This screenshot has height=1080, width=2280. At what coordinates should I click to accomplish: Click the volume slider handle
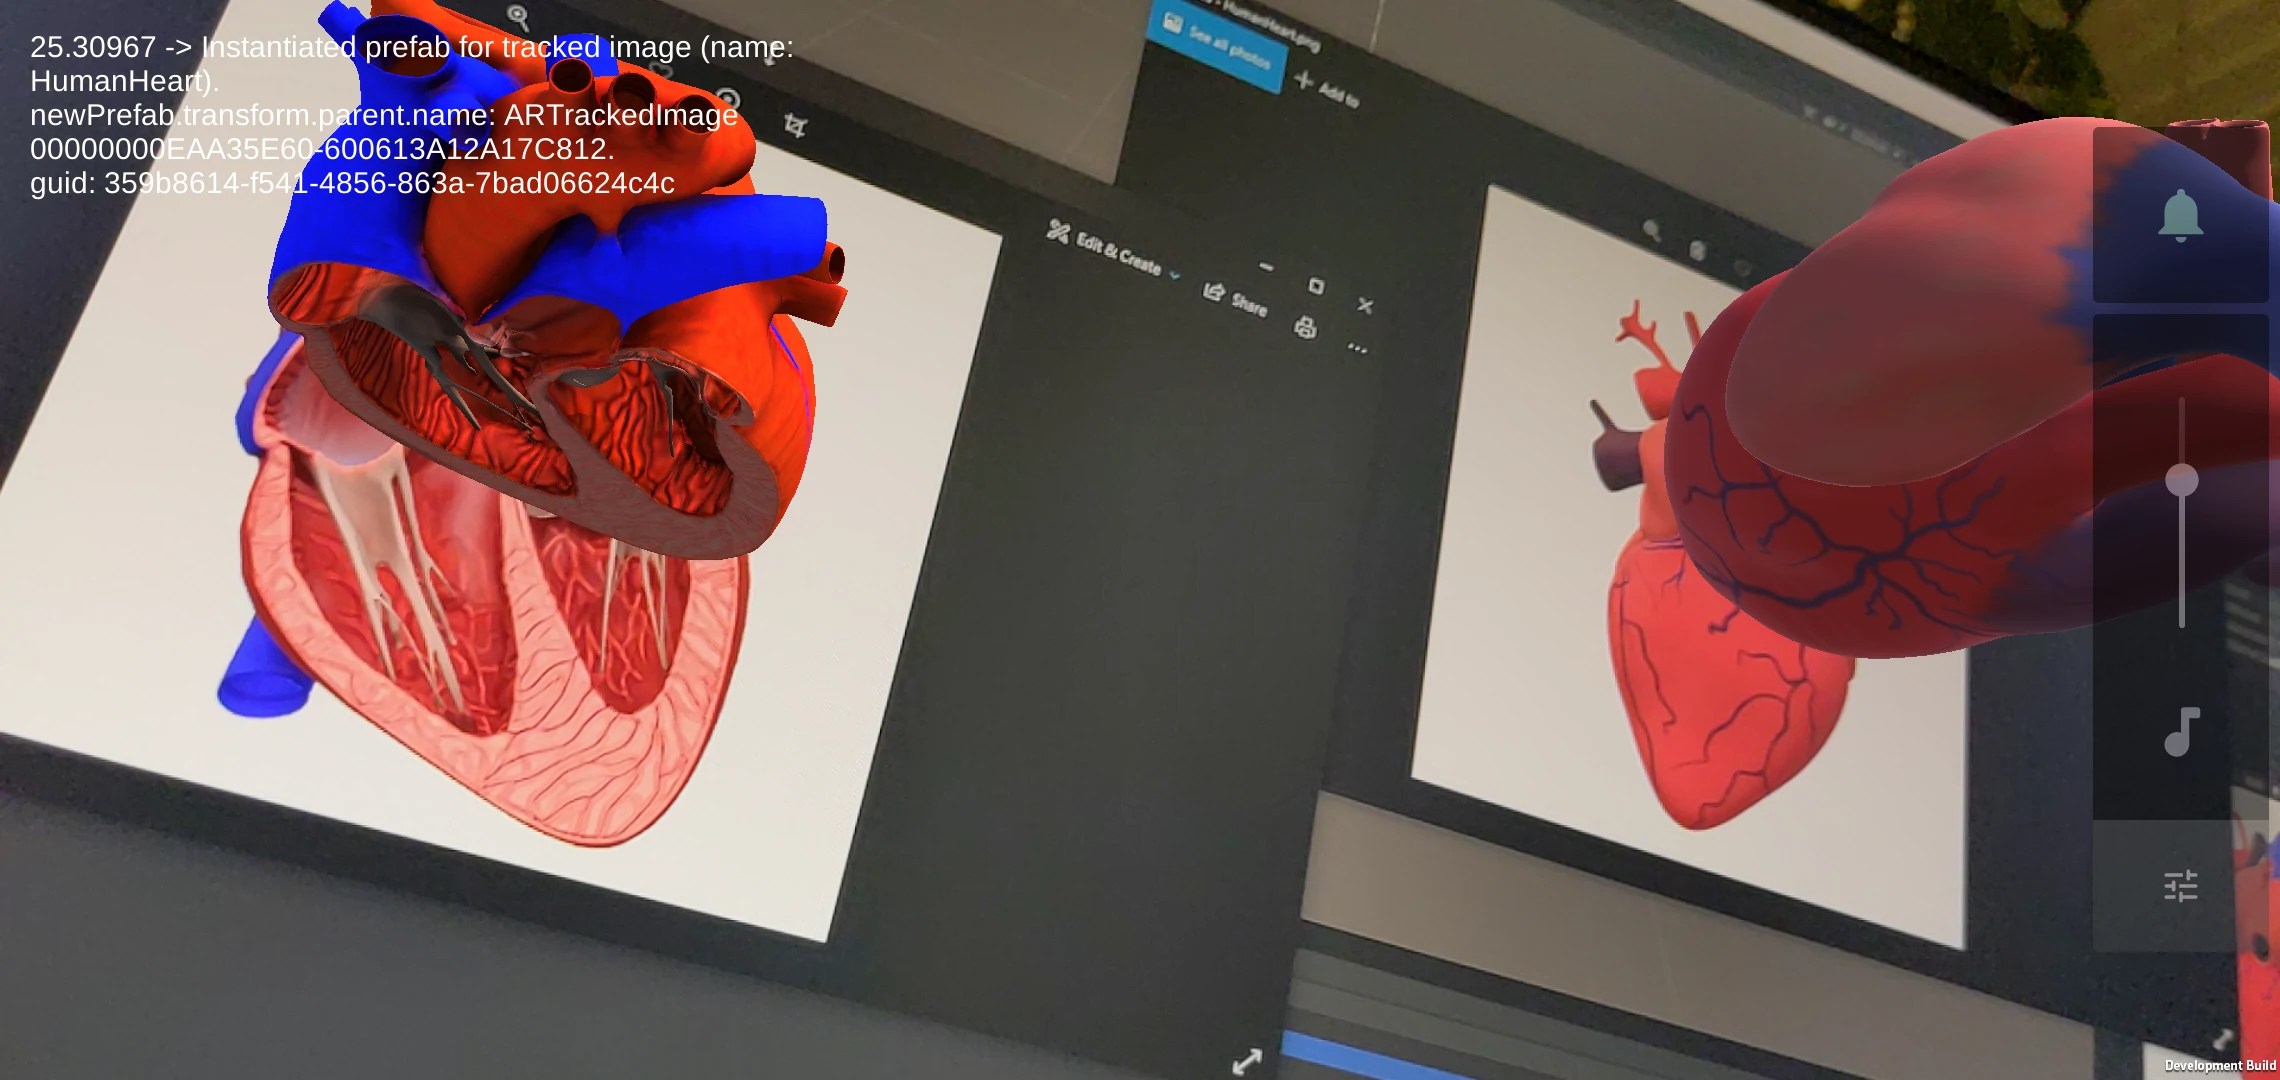coord(2181,481)
